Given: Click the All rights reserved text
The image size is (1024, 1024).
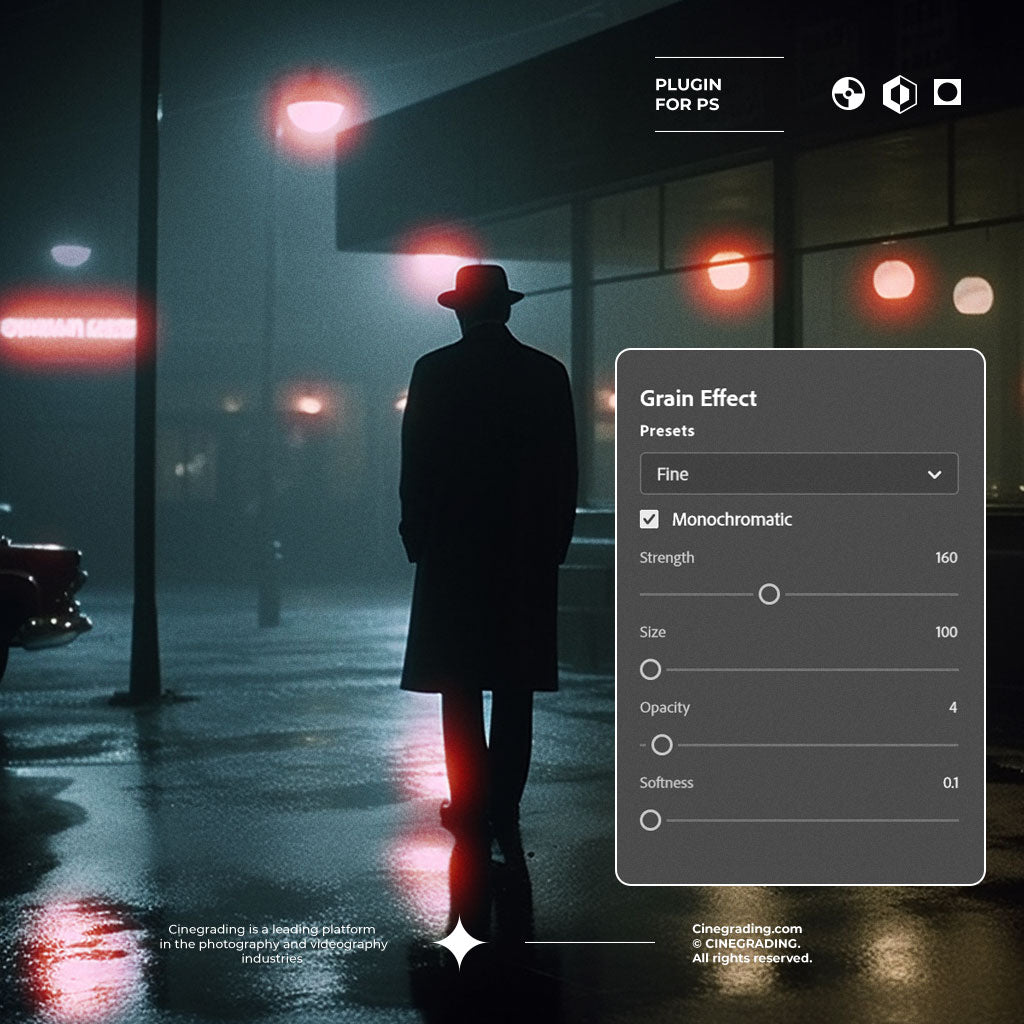Looking at the screenshot, I should (751, 959).
